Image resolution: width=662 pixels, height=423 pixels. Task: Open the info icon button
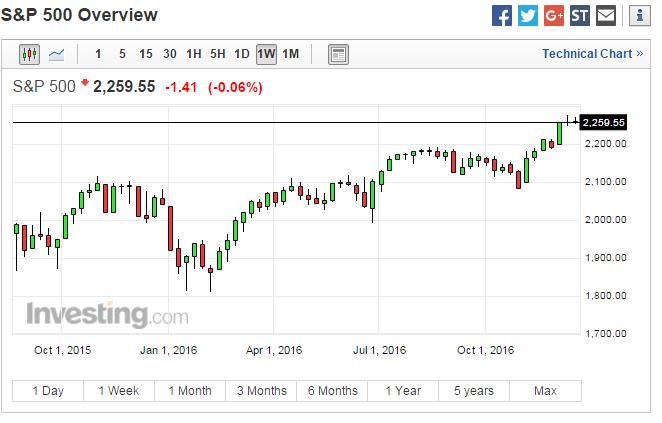click(x=640, y=16)
